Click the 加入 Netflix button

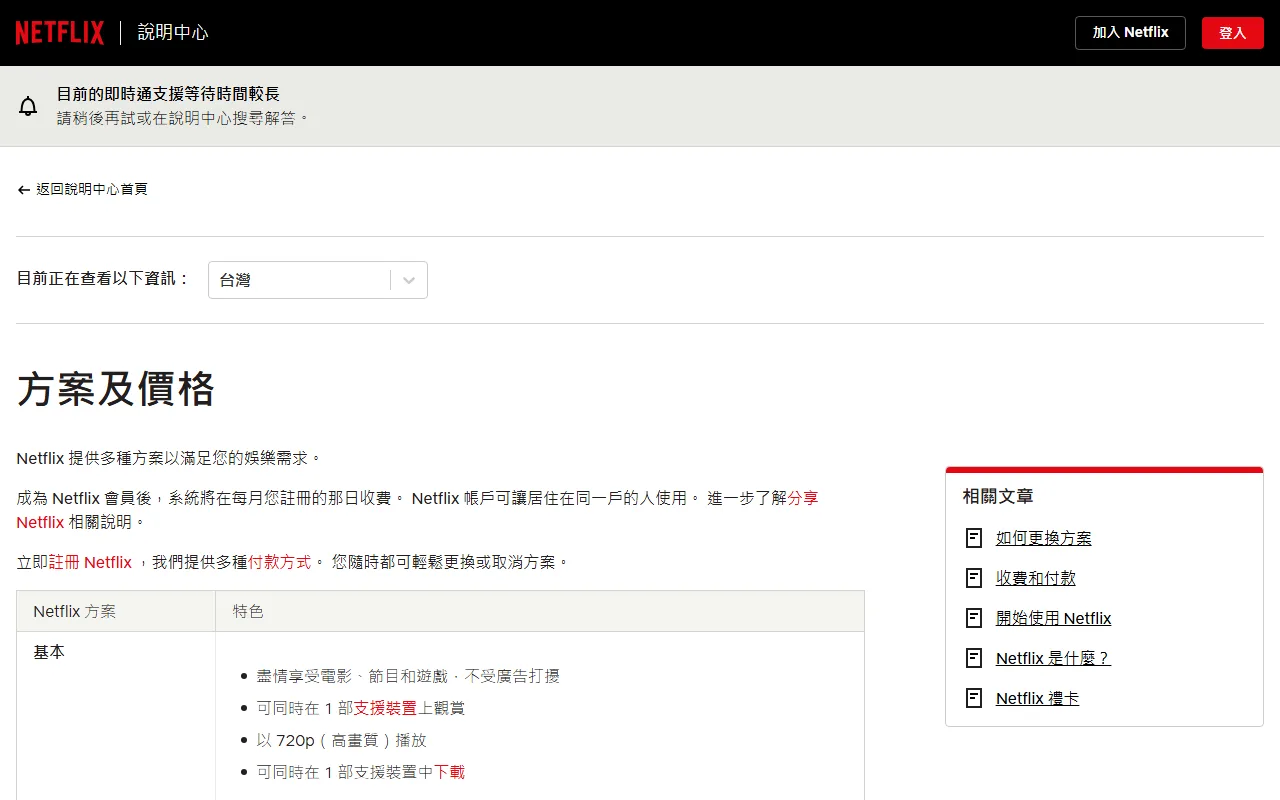(x=1130, y=32)
